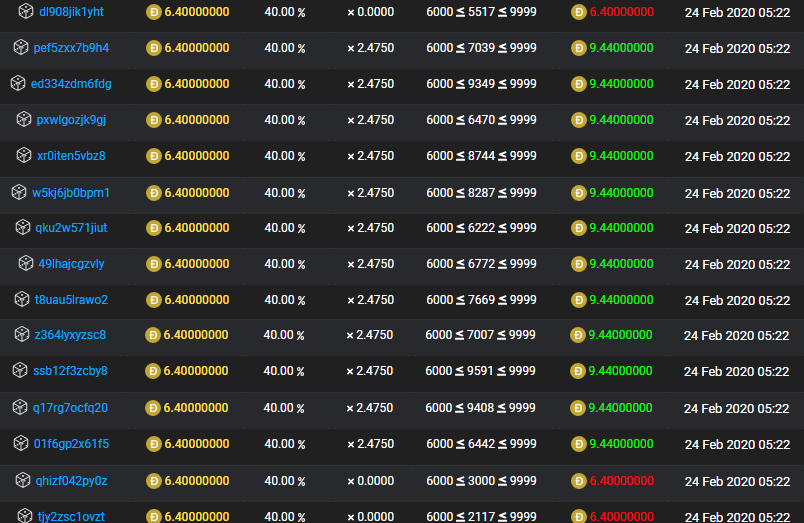Open the tjy2zsc1ovzt bet link
Image resolution: width=804 pixels, height=523 pixels.
click(71, 516)
